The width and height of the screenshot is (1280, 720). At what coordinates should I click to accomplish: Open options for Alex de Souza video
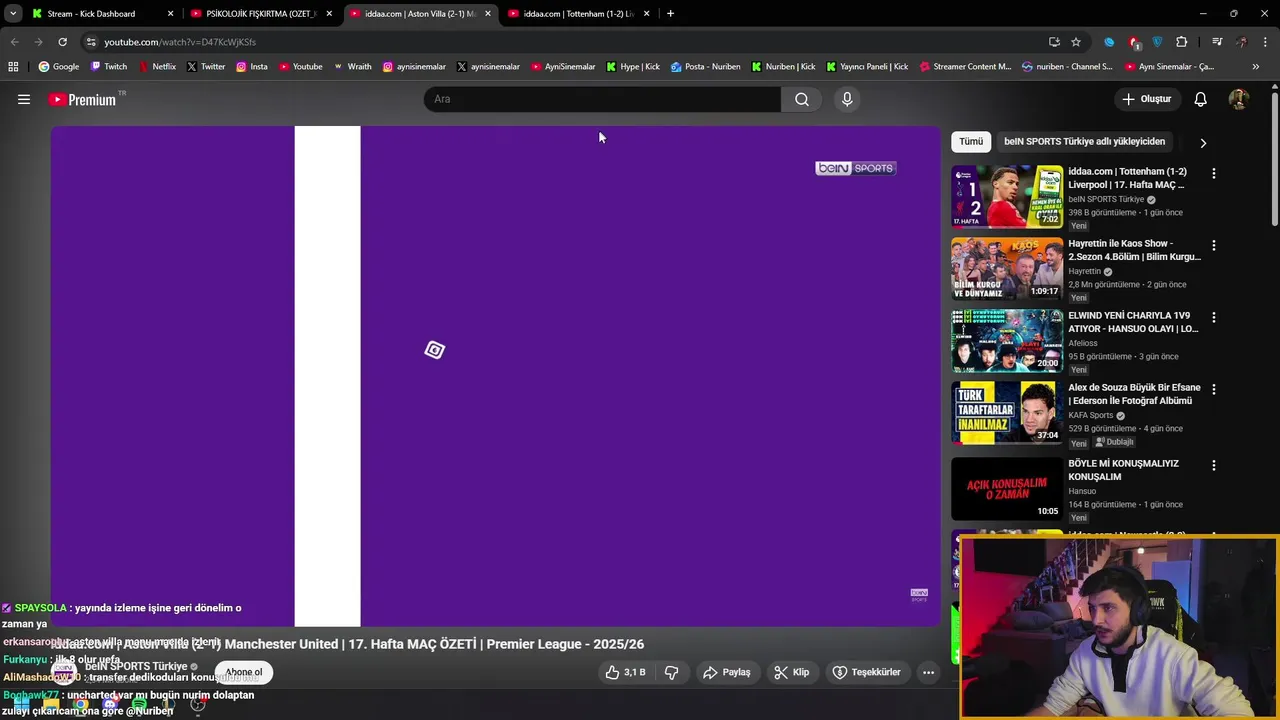pos(1214,389)
